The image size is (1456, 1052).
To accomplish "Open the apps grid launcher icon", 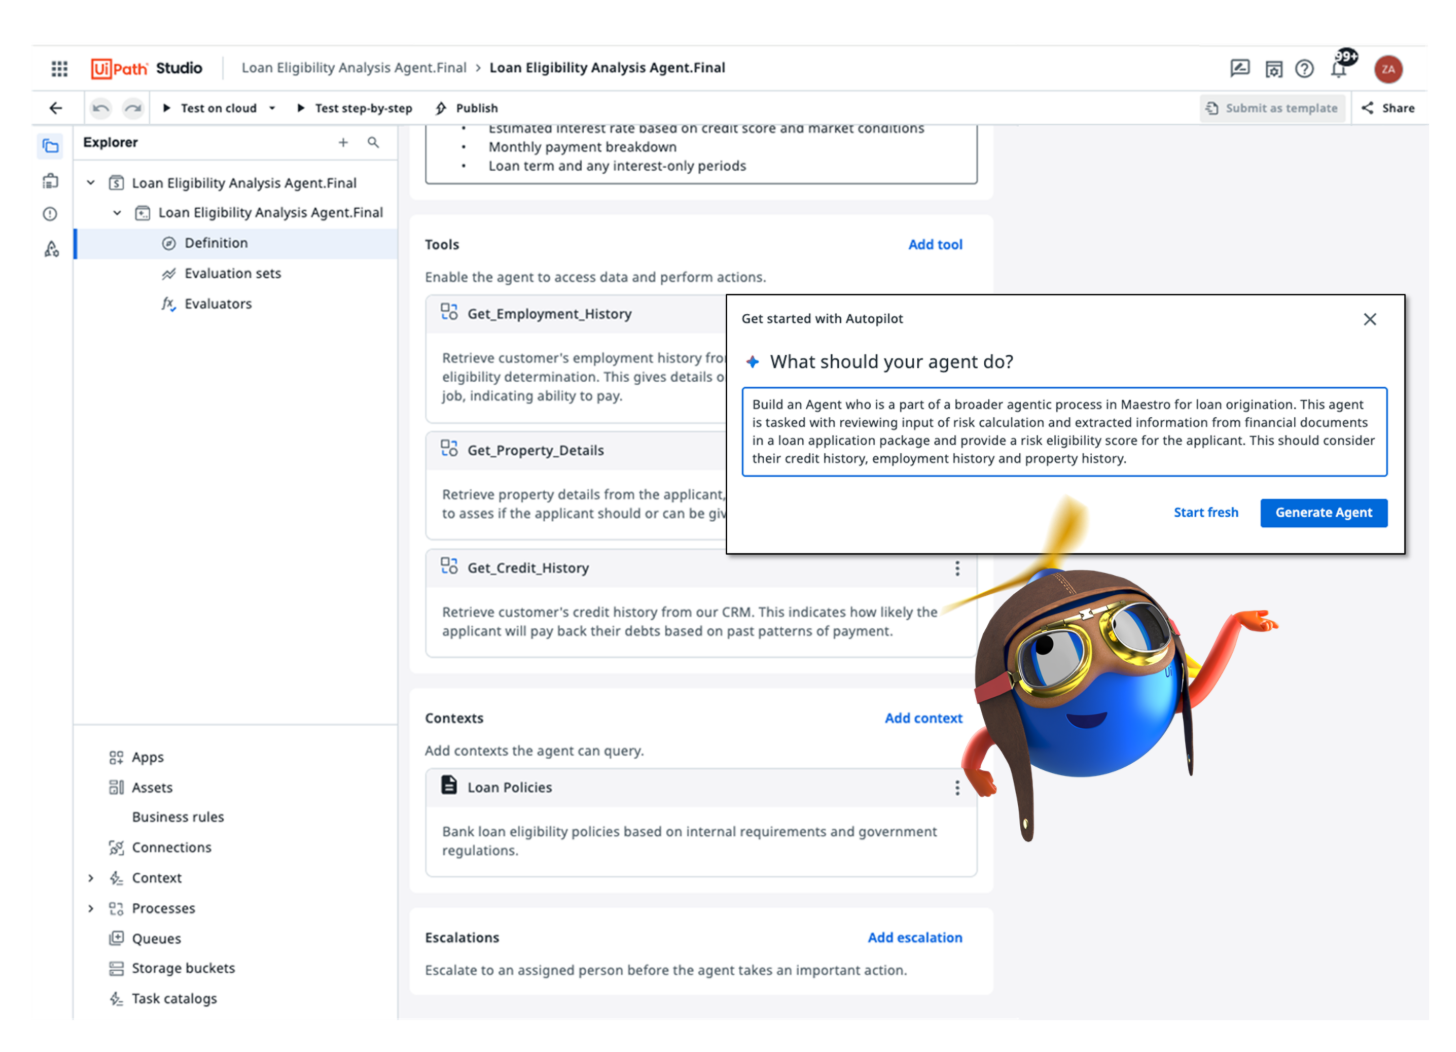I will (59, 68).
